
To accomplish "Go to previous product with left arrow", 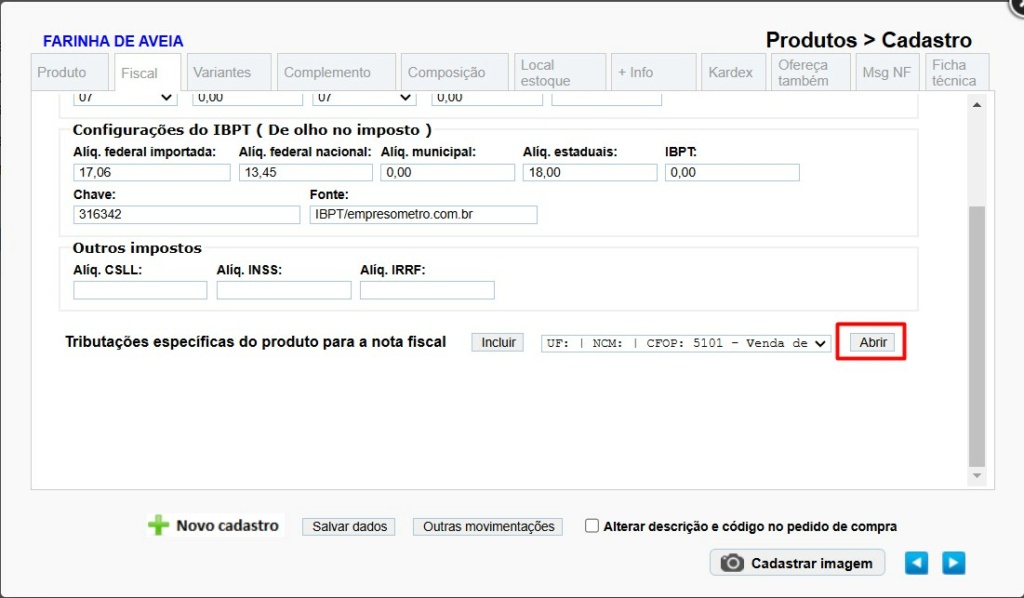I will [x=916, y=563].
